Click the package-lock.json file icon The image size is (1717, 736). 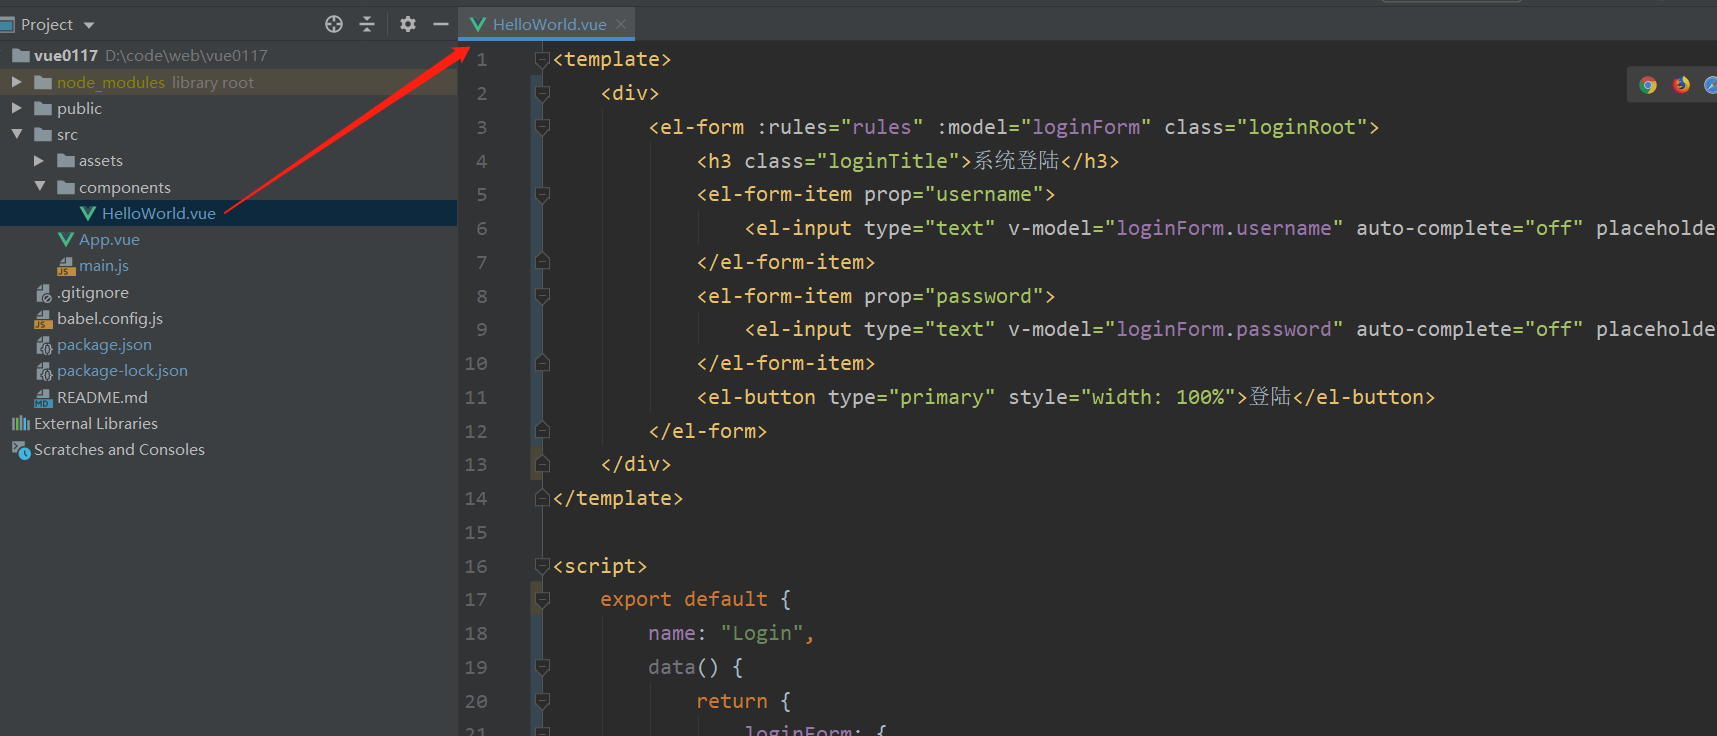click(44, 371)
